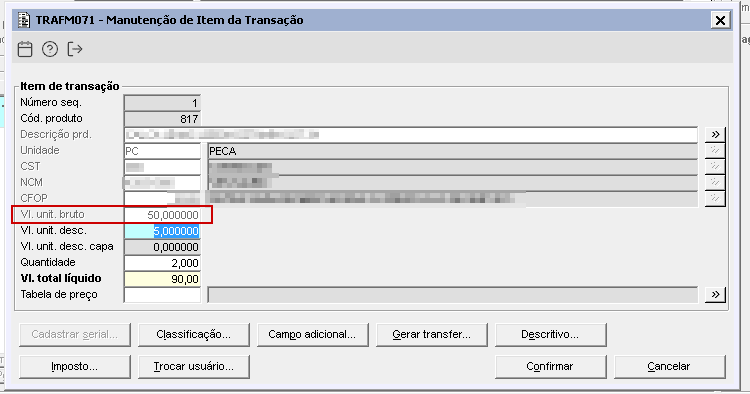Focus the Vl. unit. desc. field
This screenshot has width=750, height=394.
click(162, 231)
